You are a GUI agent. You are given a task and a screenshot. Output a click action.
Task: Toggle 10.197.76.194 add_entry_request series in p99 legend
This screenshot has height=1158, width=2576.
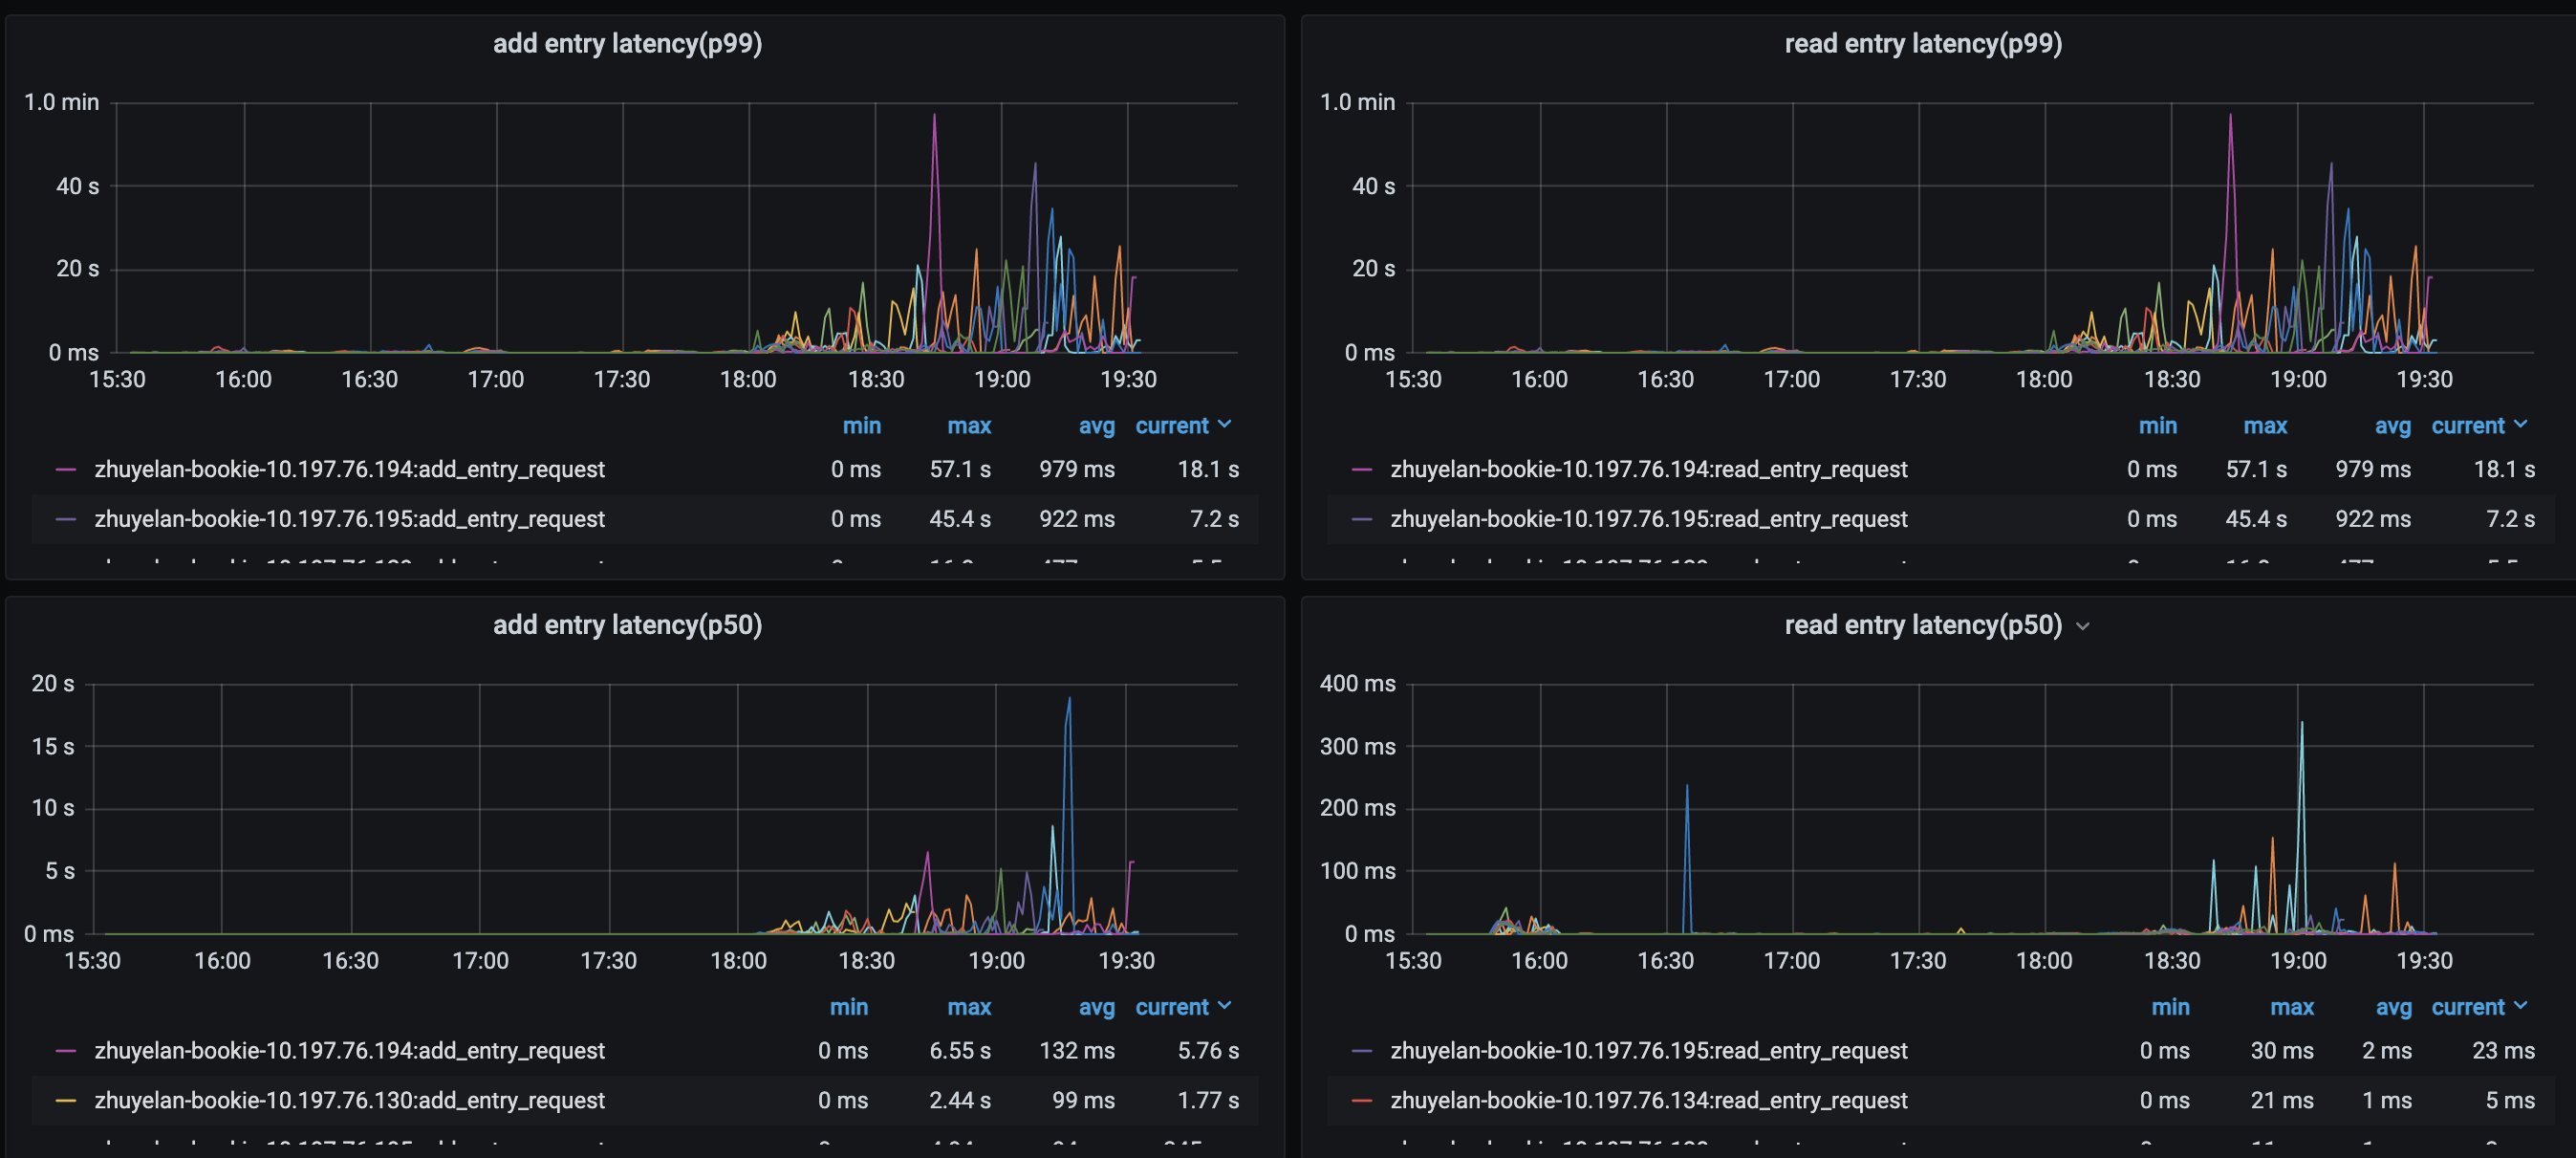[349, 469]
